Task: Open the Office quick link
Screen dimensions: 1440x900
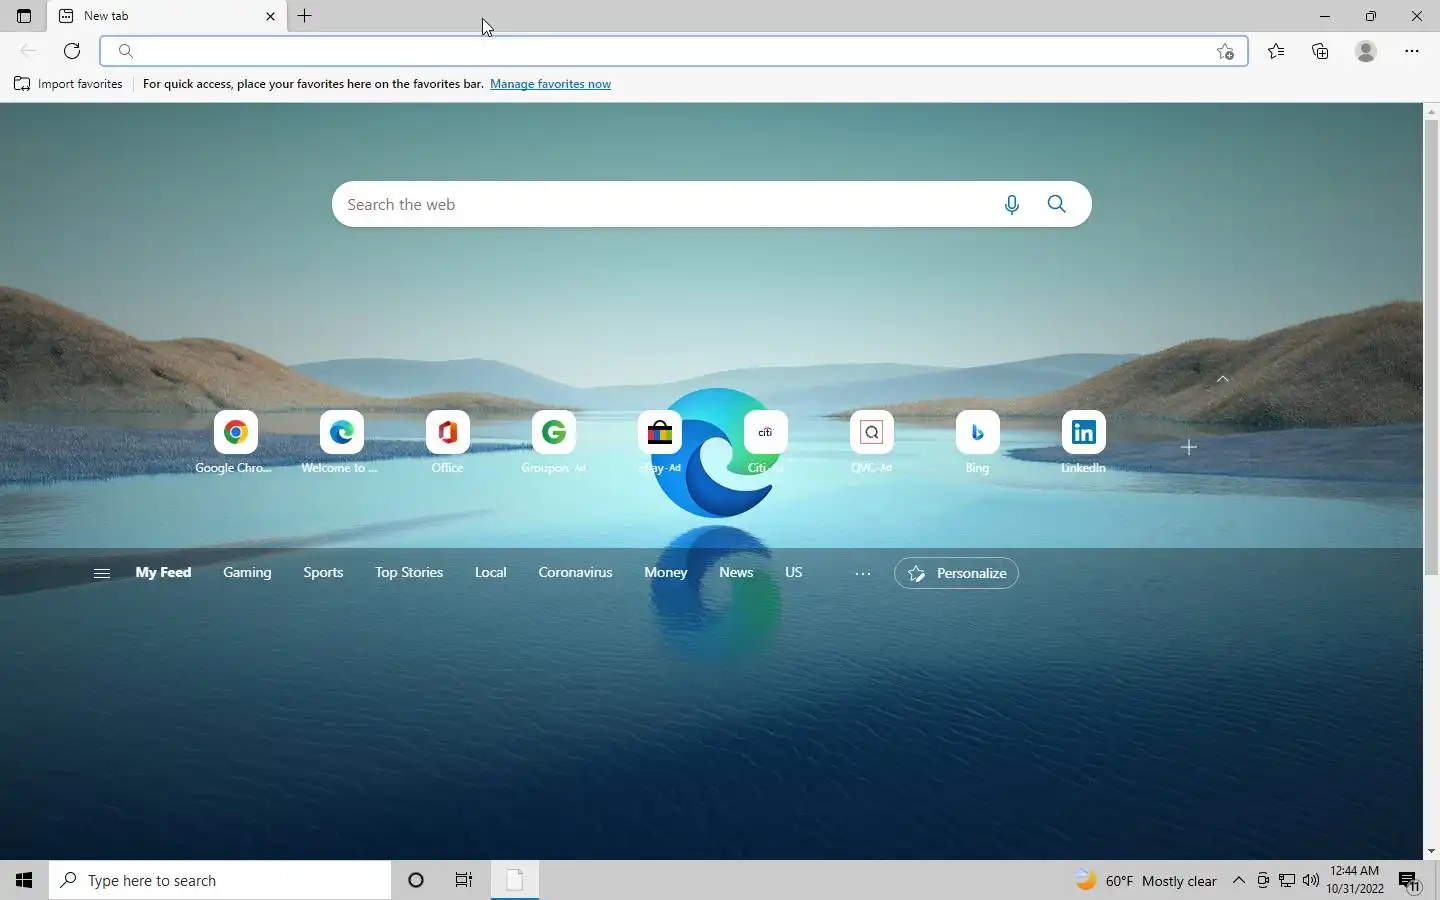Action: click(x=447, y=442)
